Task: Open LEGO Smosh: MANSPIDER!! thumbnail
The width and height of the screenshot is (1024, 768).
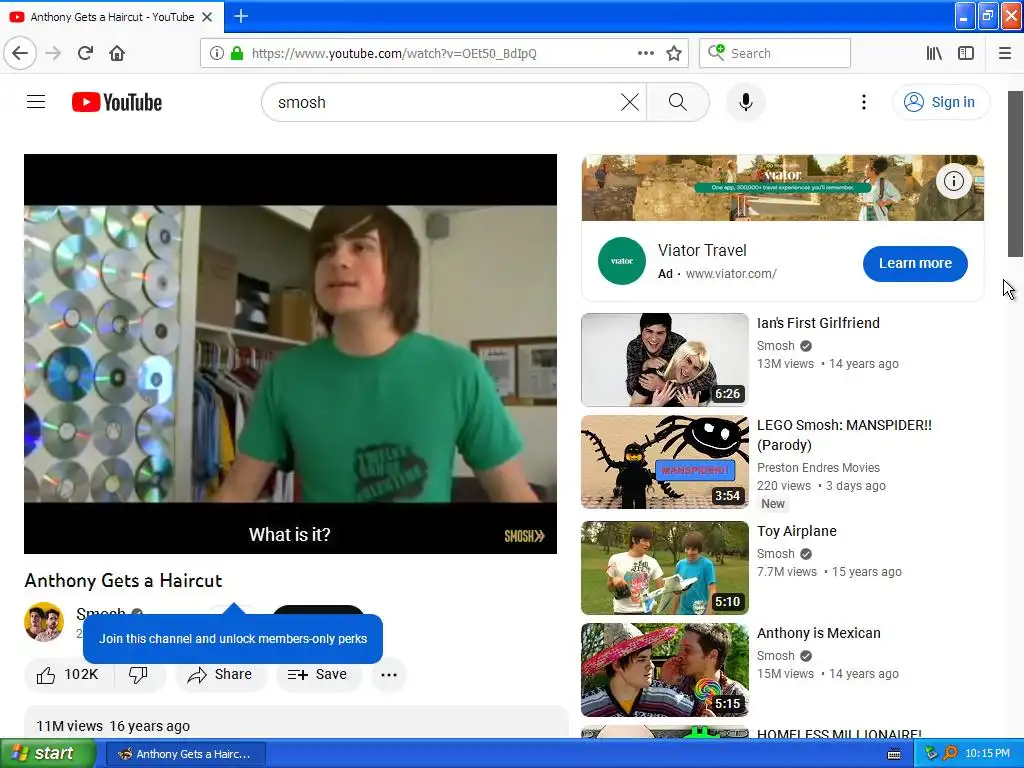Action: click(x=665, y=462)
